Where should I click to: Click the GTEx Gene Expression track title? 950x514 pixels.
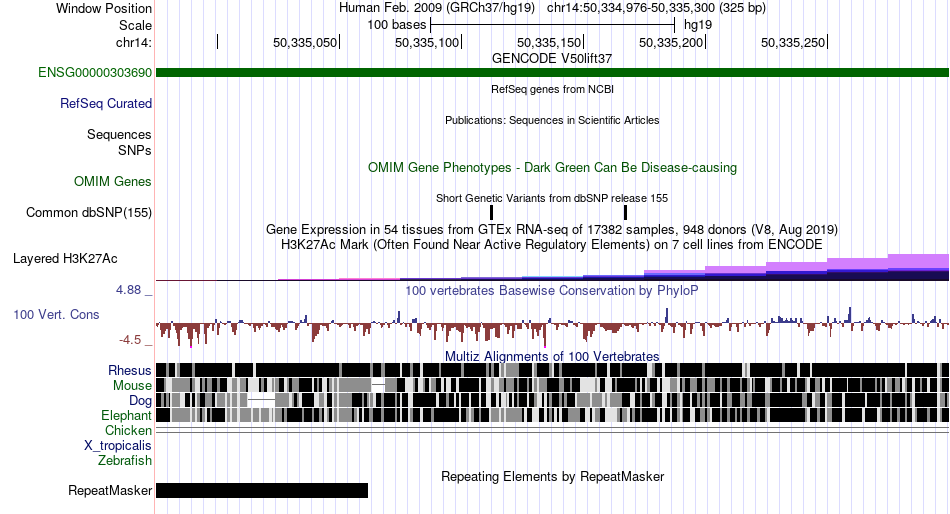(x=552, y=230)
